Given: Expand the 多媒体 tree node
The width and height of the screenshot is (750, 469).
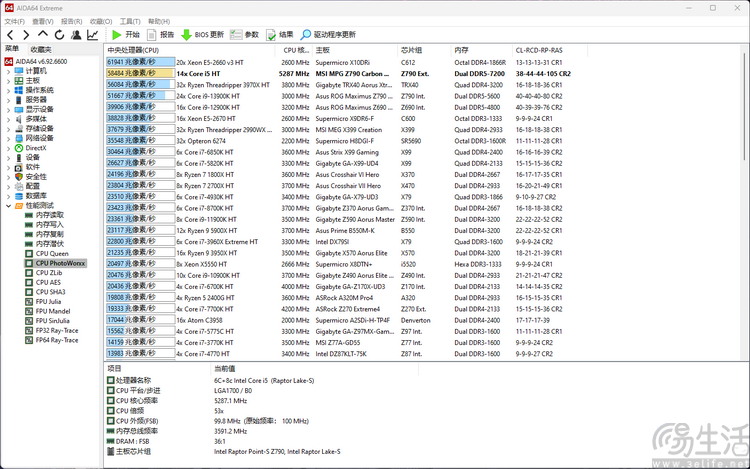Looking at the screenshot, I should point(8,119).
